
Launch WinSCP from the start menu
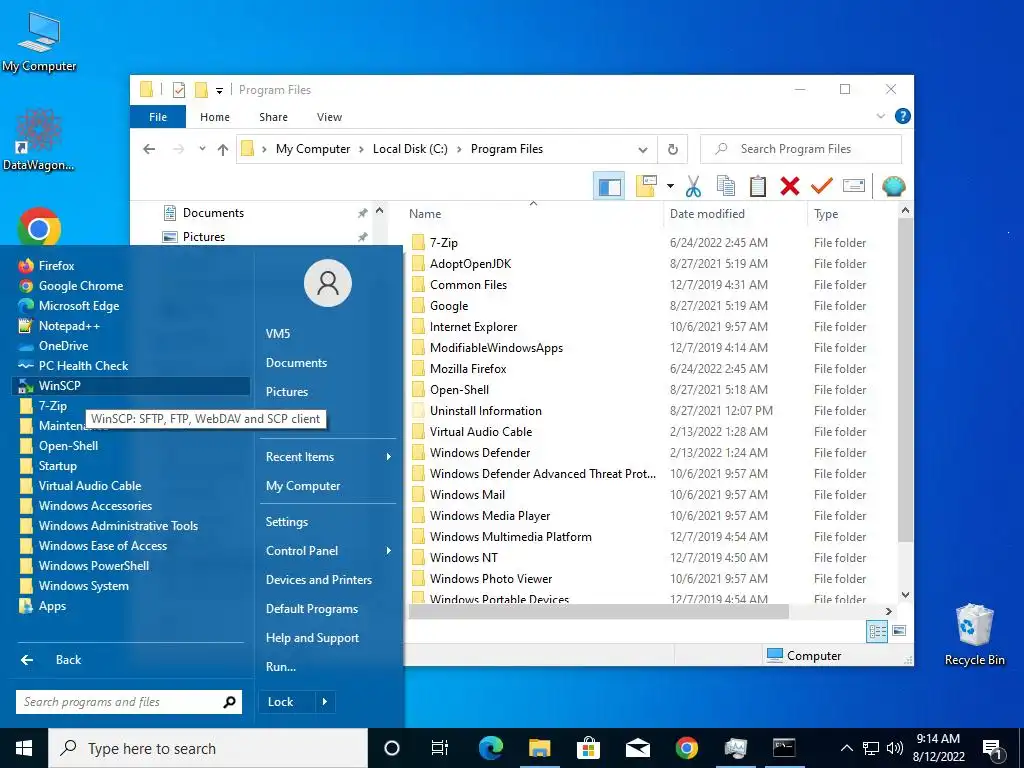click(x=131, y=386)
